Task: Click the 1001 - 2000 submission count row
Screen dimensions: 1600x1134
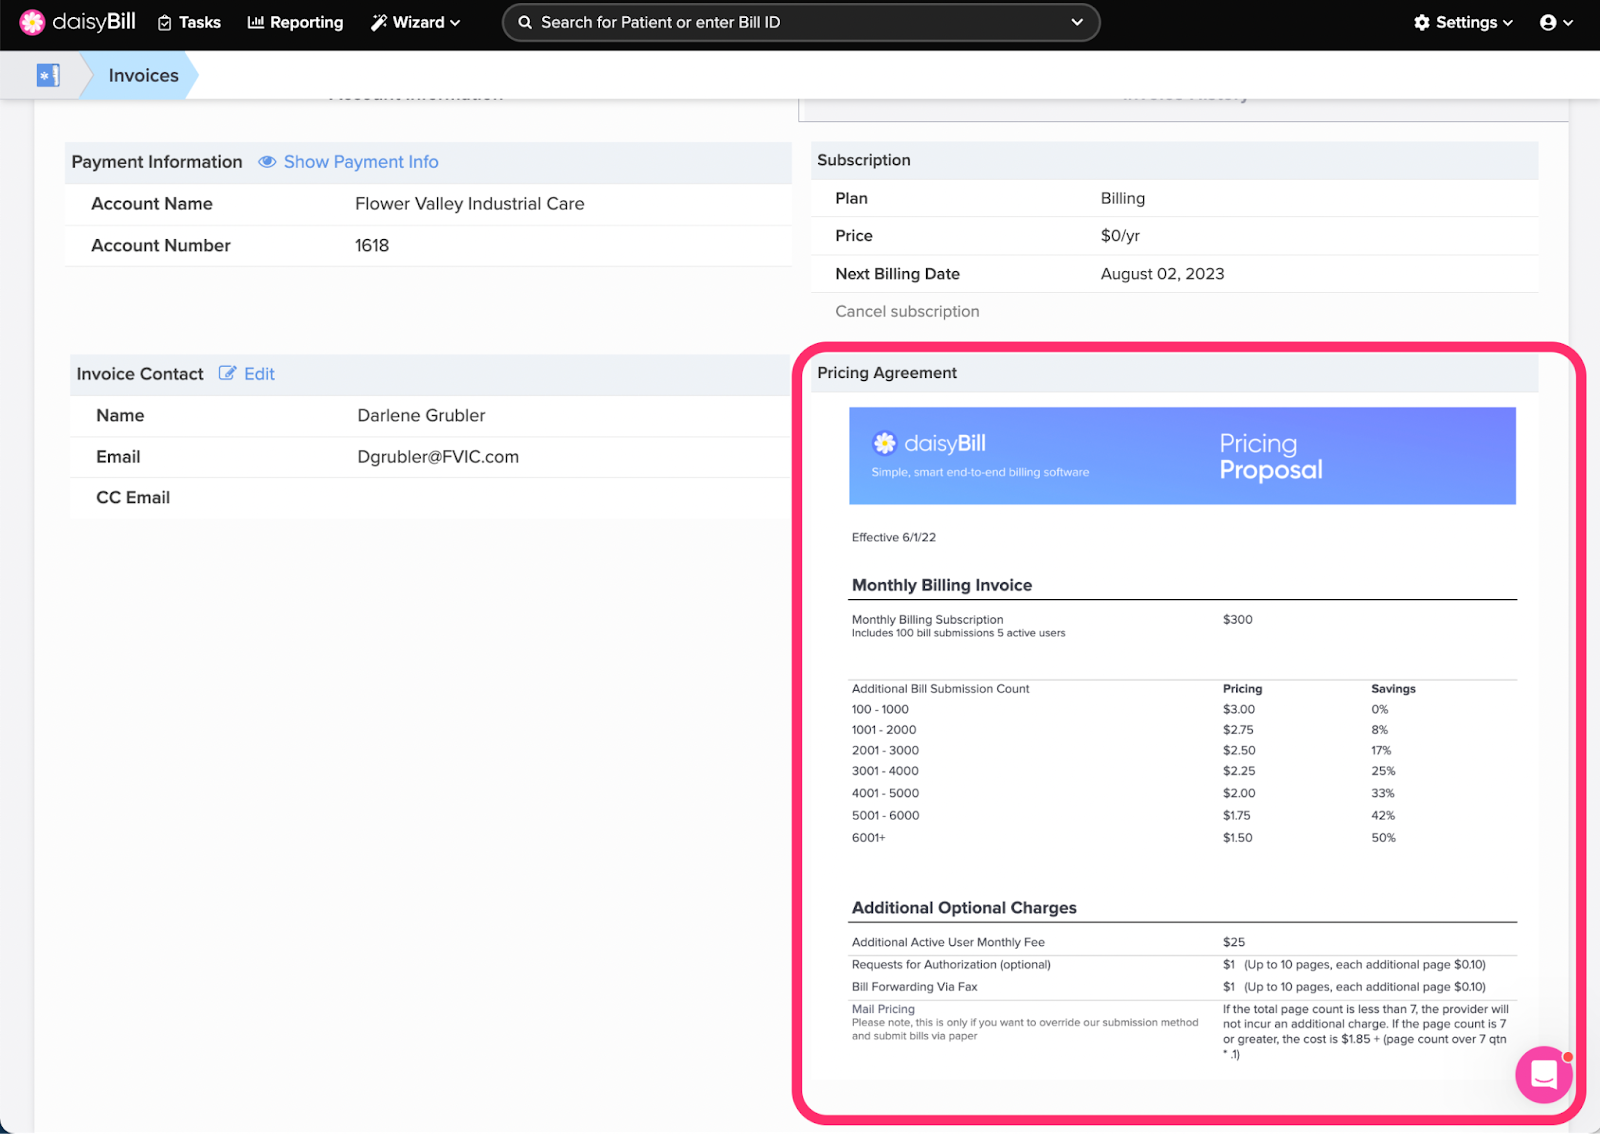Action: click(x=1183, y=730)
